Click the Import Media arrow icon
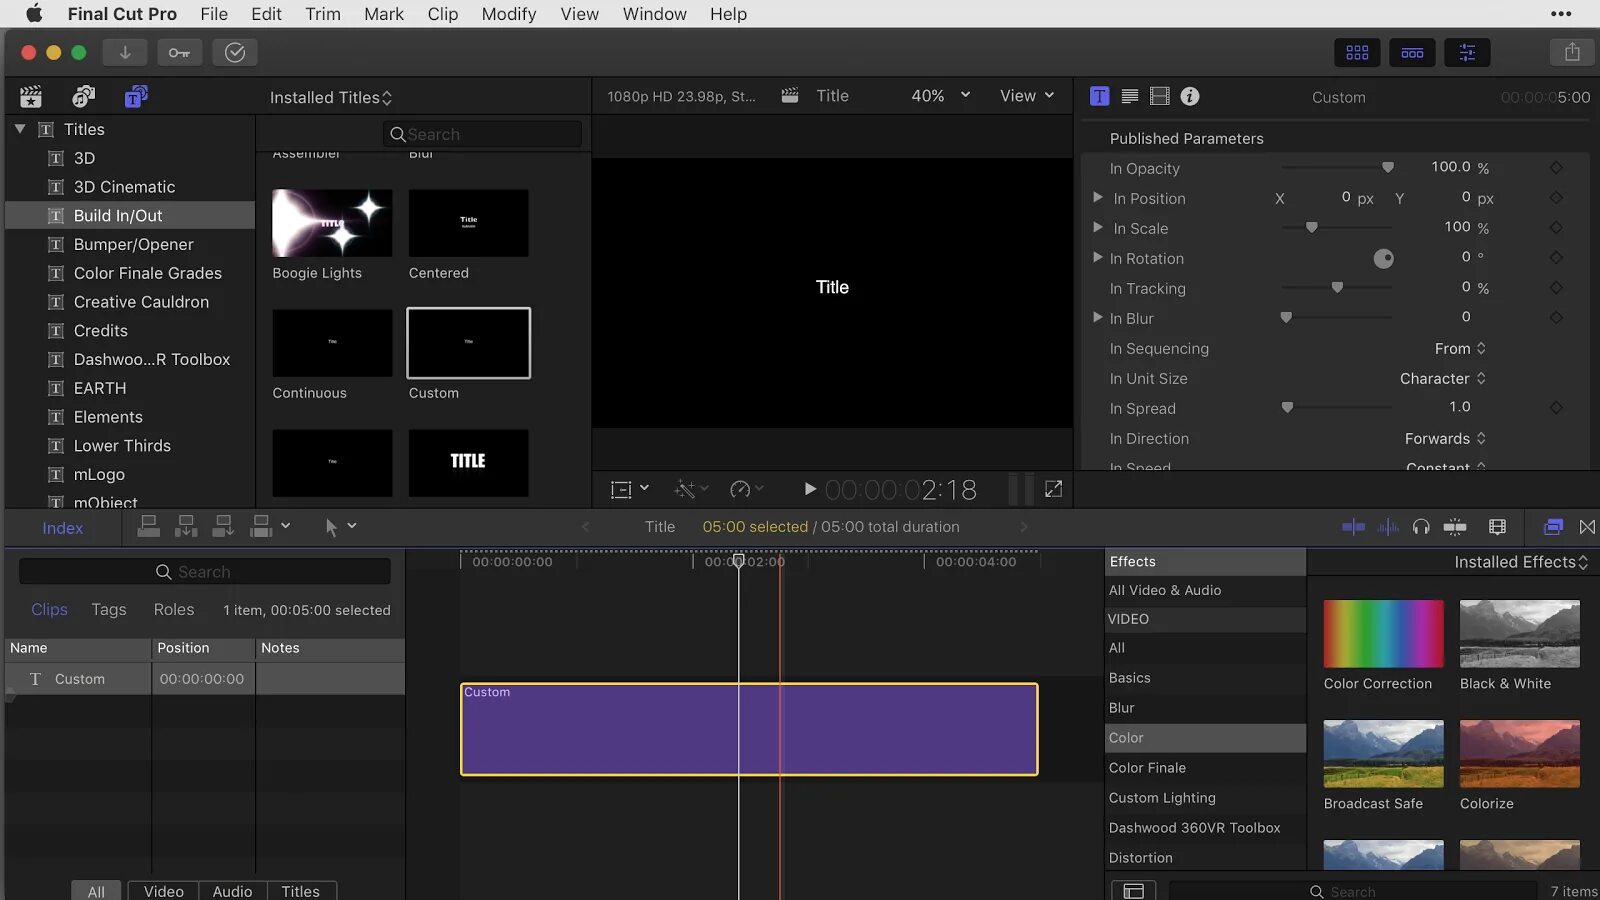Image resolution: width=1600 pixels, height=900 pixels. tap(125, 52)
